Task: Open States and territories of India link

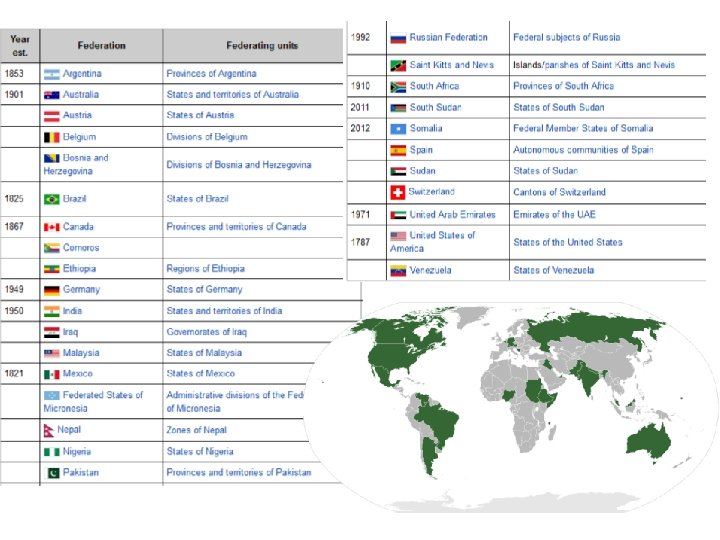Action: point(224,311)
